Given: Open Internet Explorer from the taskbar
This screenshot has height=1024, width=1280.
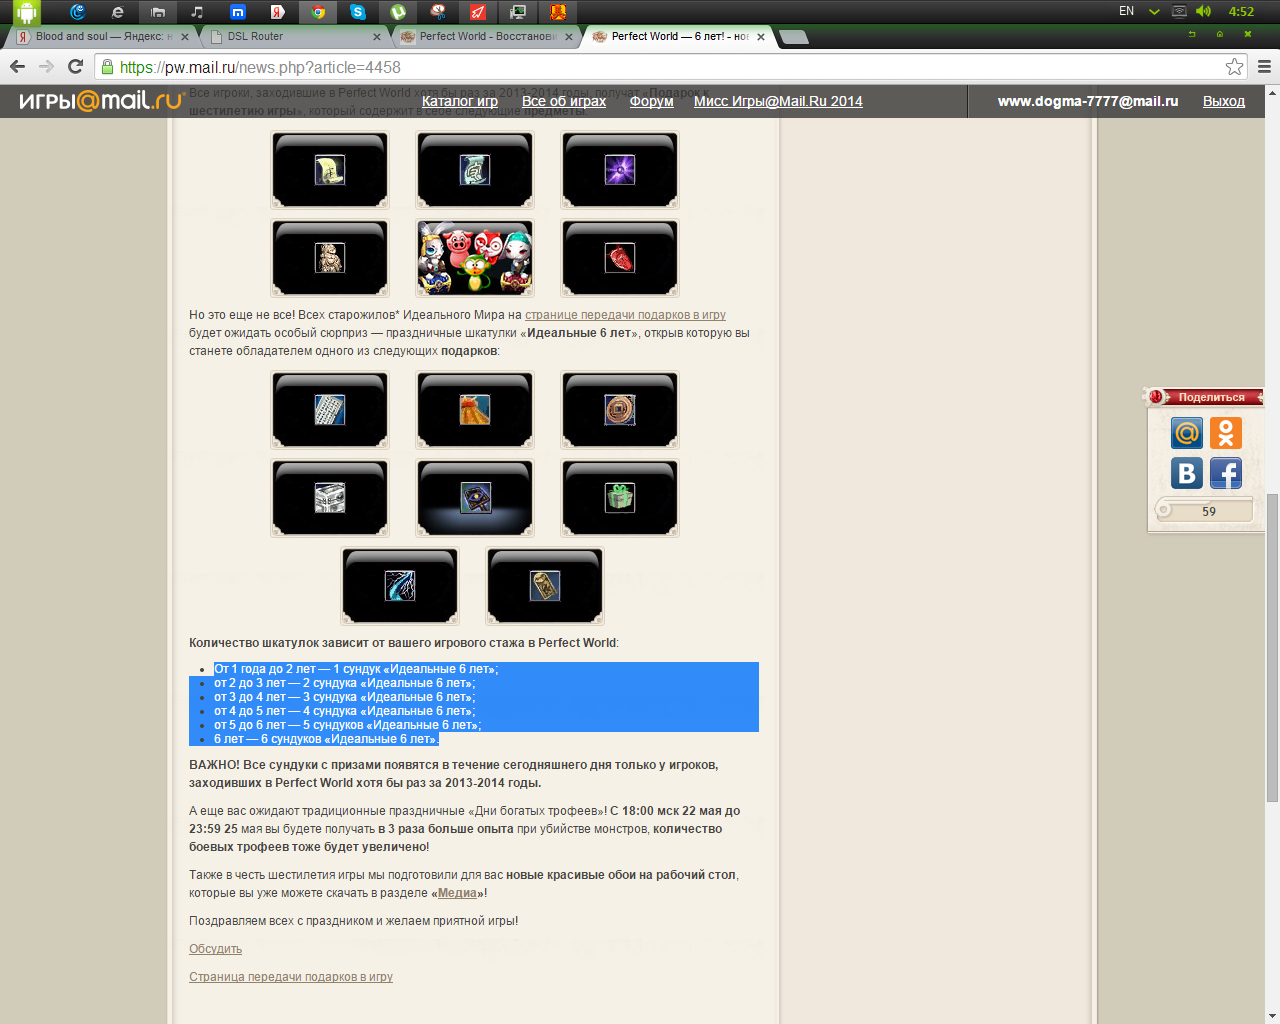Looking at the screenshot, I should 117,12.
